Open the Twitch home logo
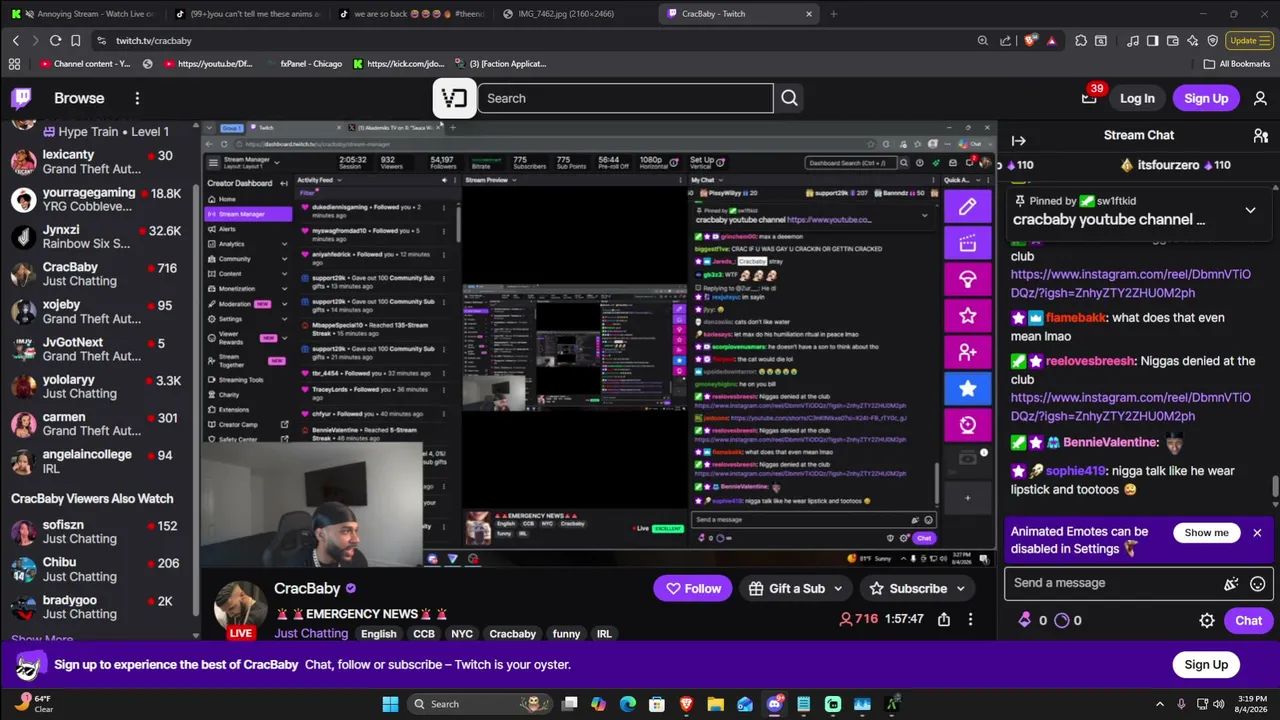 21,98
